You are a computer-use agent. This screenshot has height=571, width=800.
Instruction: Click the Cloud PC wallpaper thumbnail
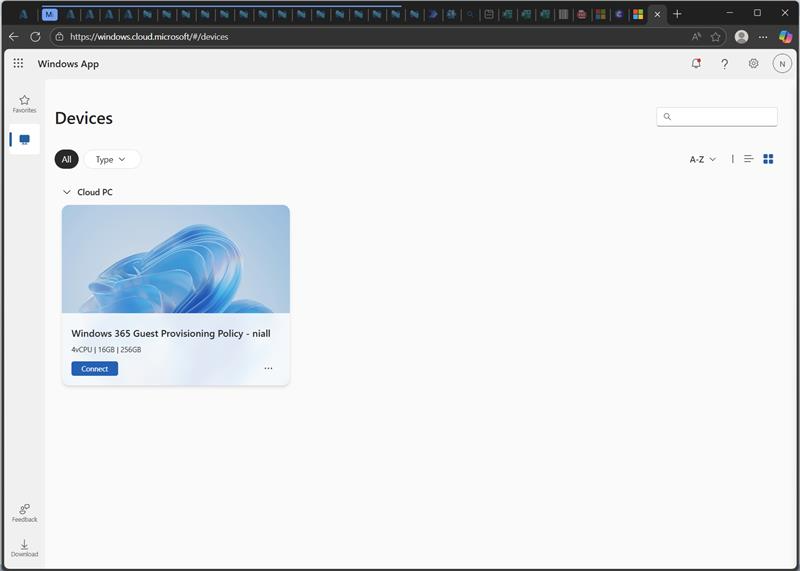point(175,259)
